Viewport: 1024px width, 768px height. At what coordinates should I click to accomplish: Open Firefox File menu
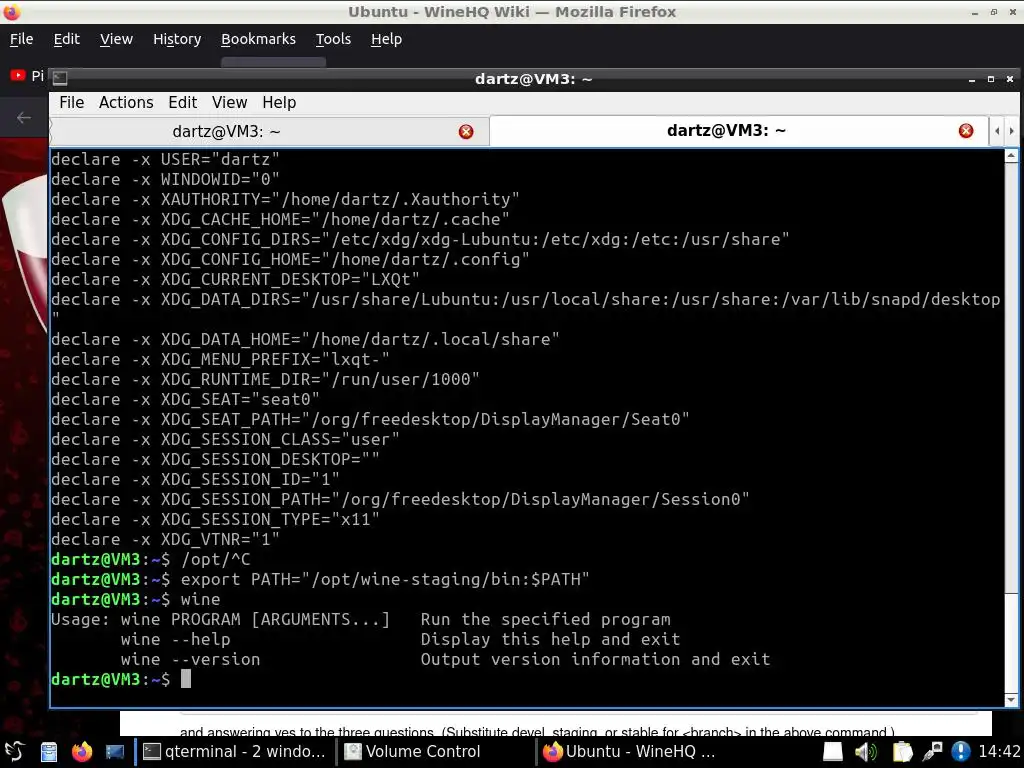click(x=22, y=39)
